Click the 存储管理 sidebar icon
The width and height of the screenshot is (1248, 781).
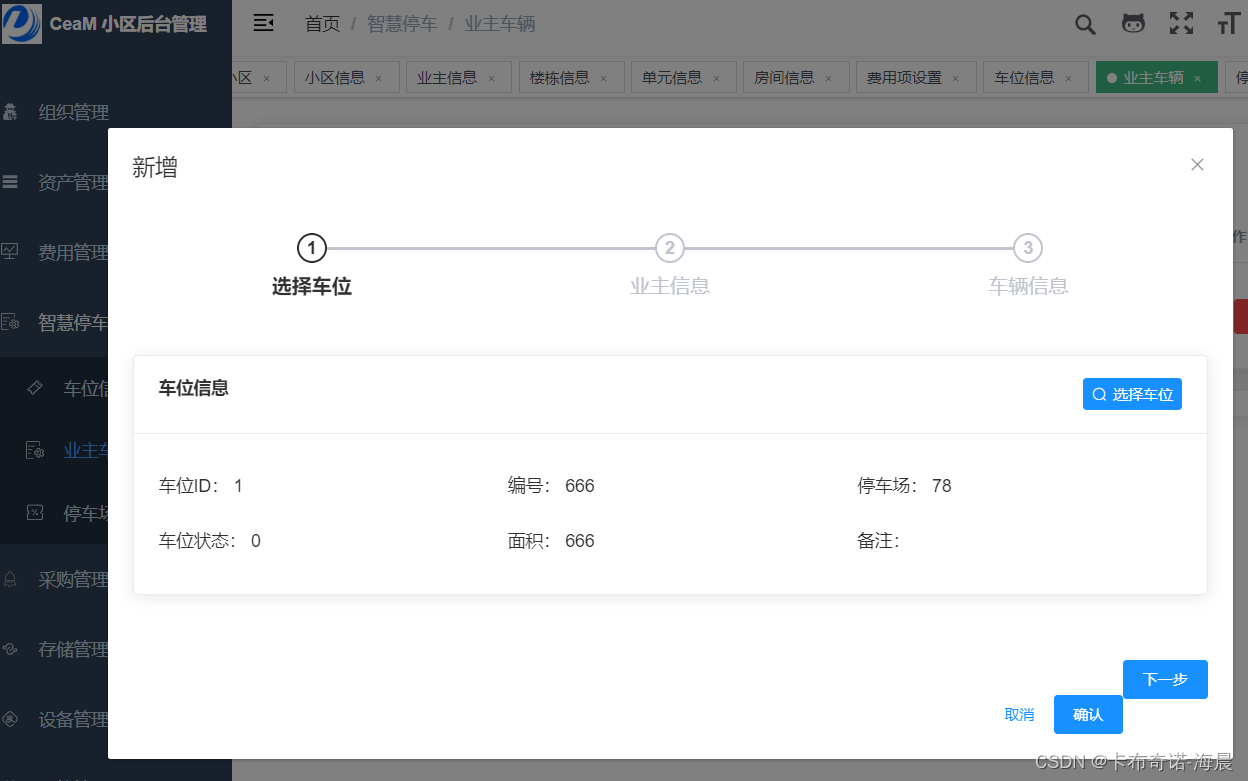(x=11, y=649)
